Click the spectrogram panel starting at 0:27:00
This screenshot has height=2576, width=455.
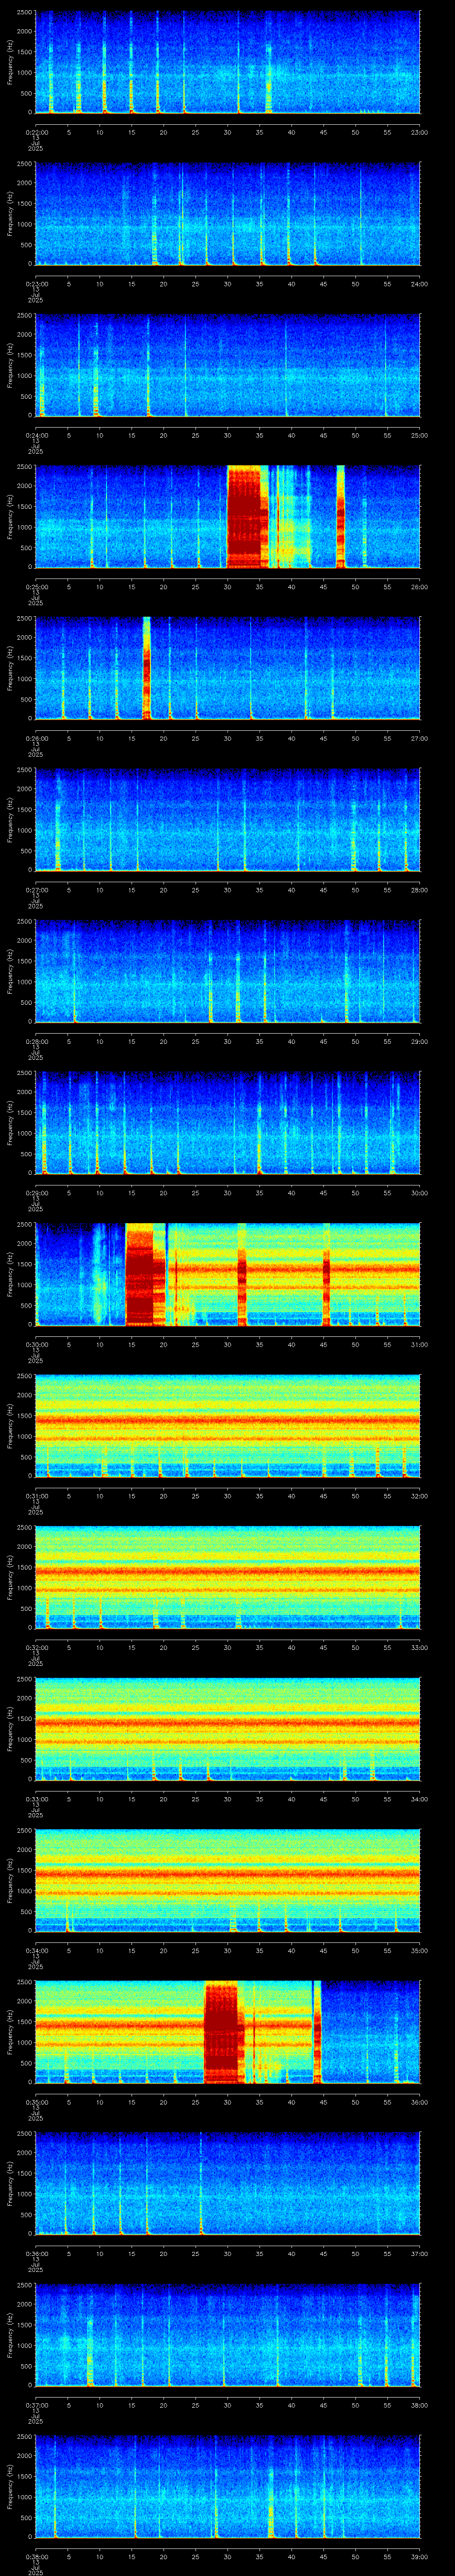227,820
